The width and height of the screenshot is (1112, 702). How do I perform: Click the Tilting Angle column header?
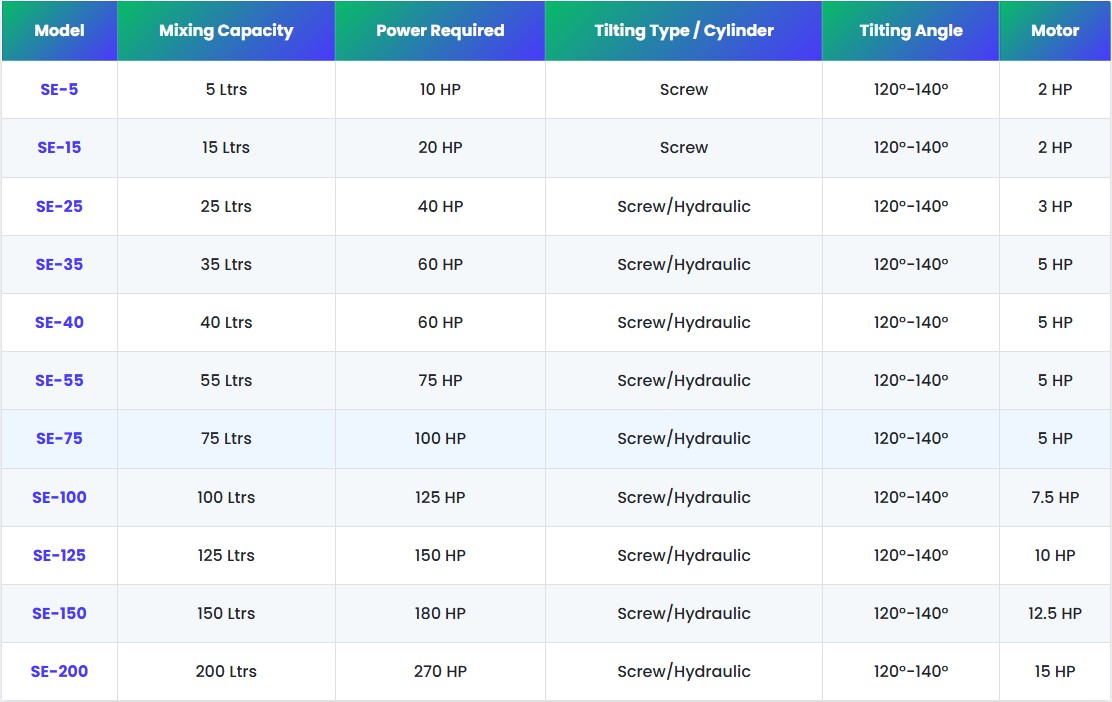pos(911,30)
